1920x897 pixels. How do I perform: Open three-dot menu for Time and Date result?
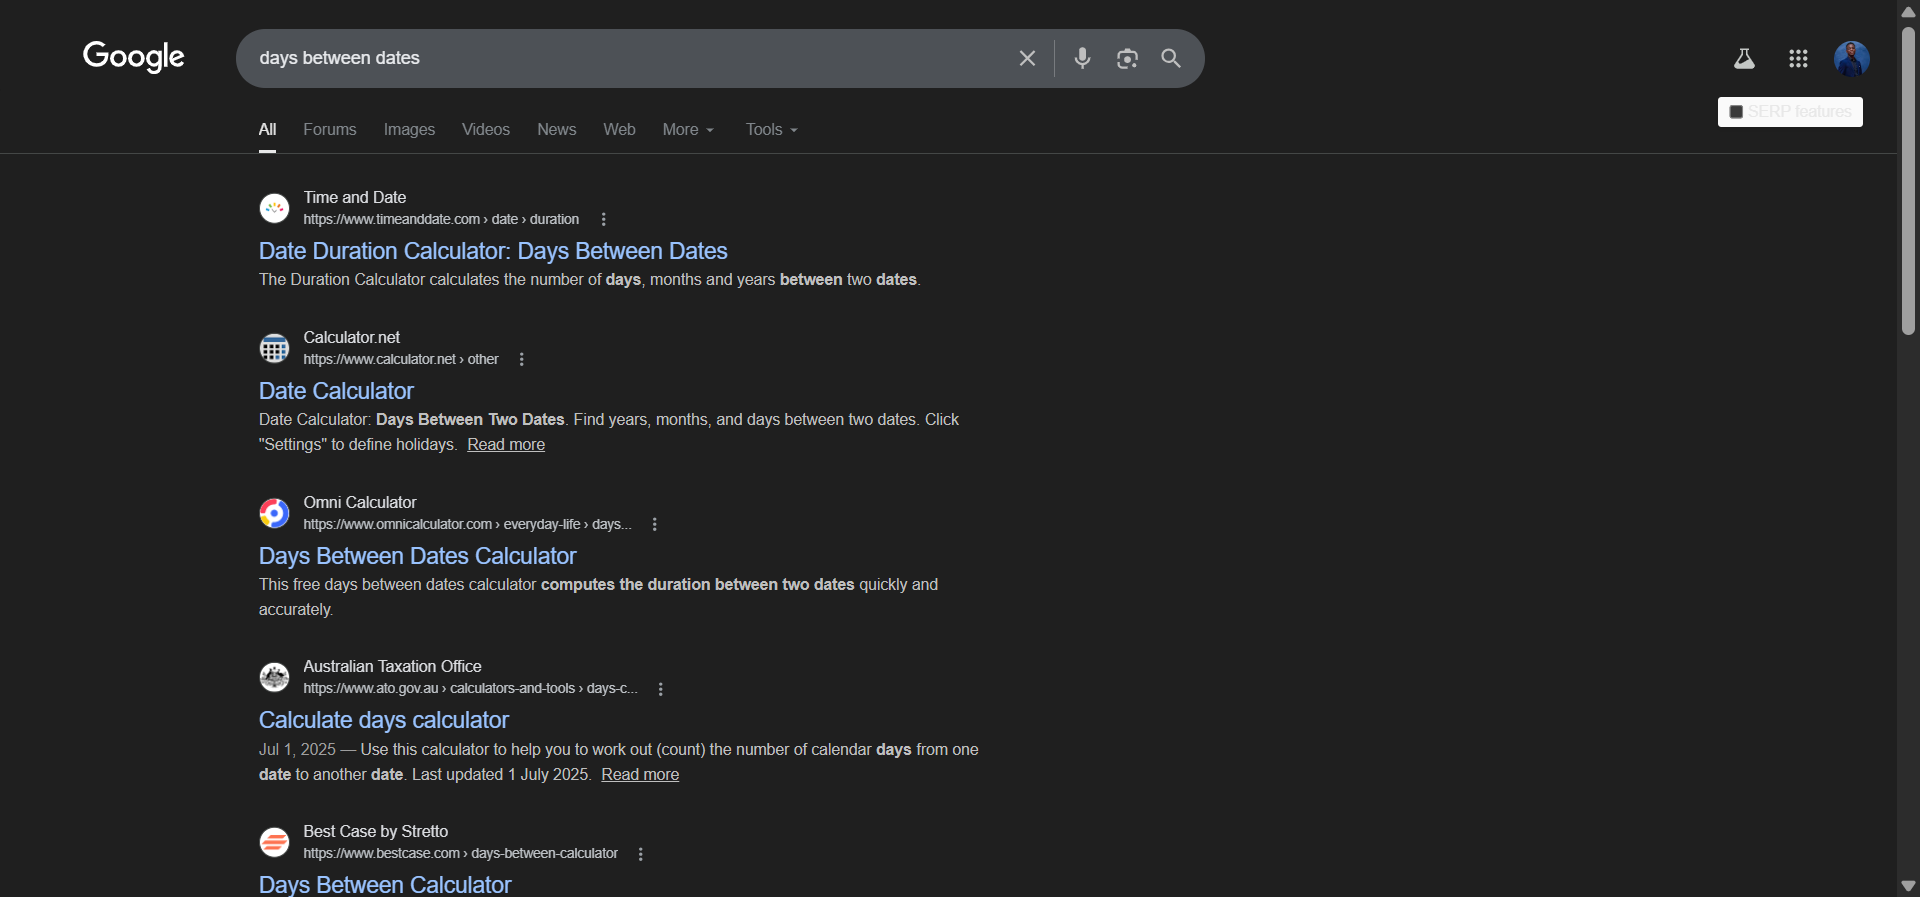point(603,220)
